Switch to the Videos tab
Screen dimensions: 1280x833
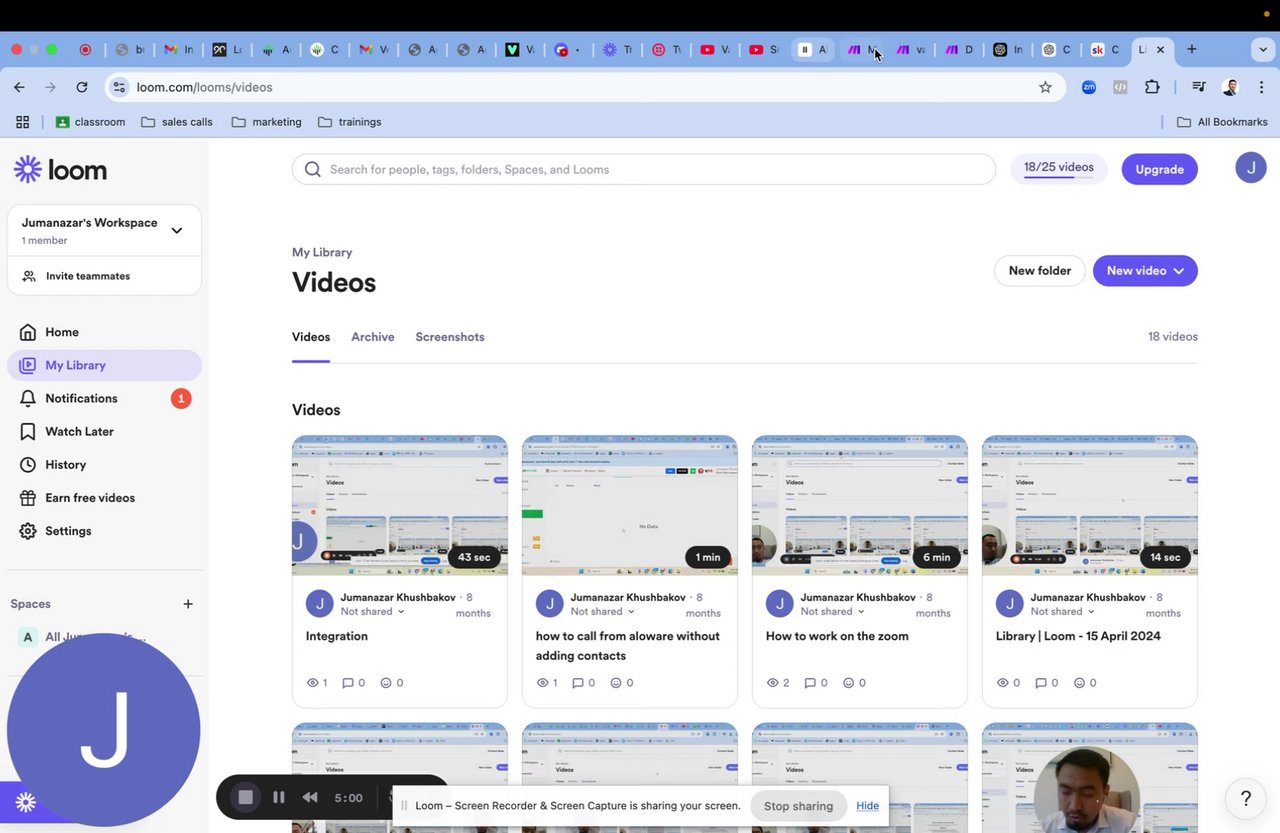tap(311, 337)
